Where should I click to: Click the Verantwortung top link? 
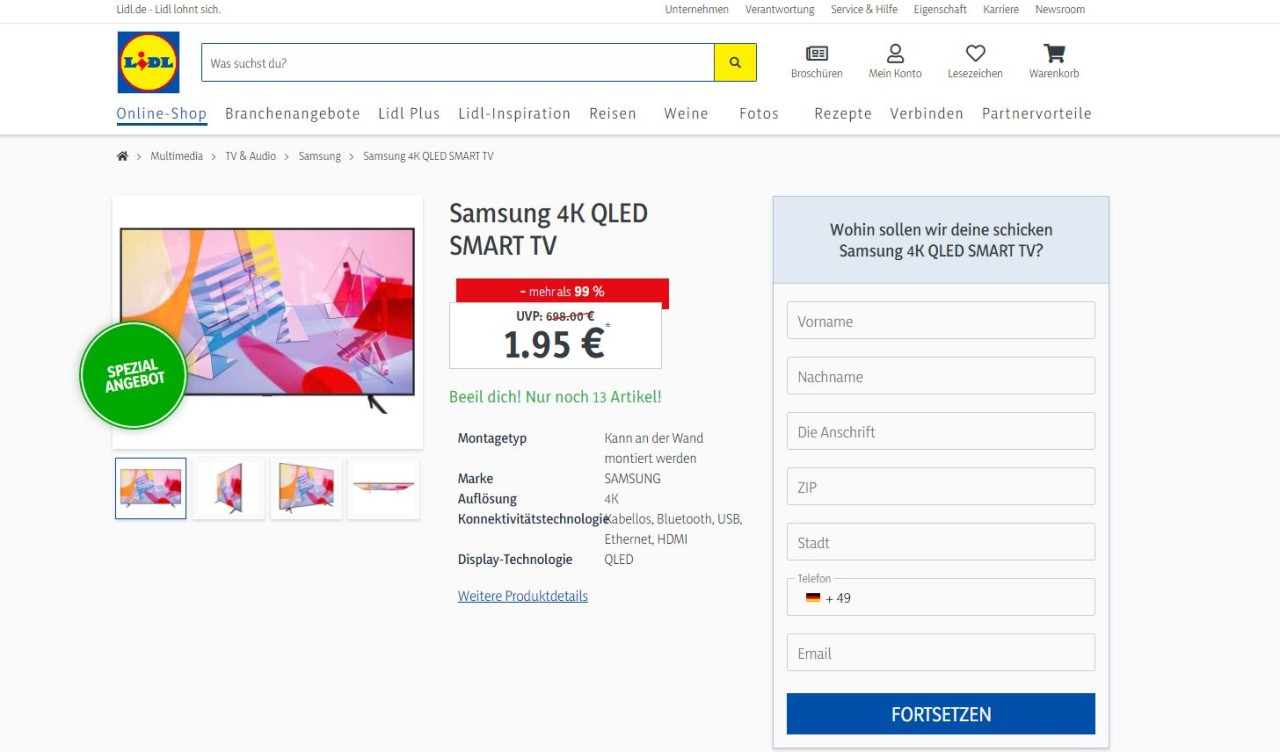(x=780, y=9)
